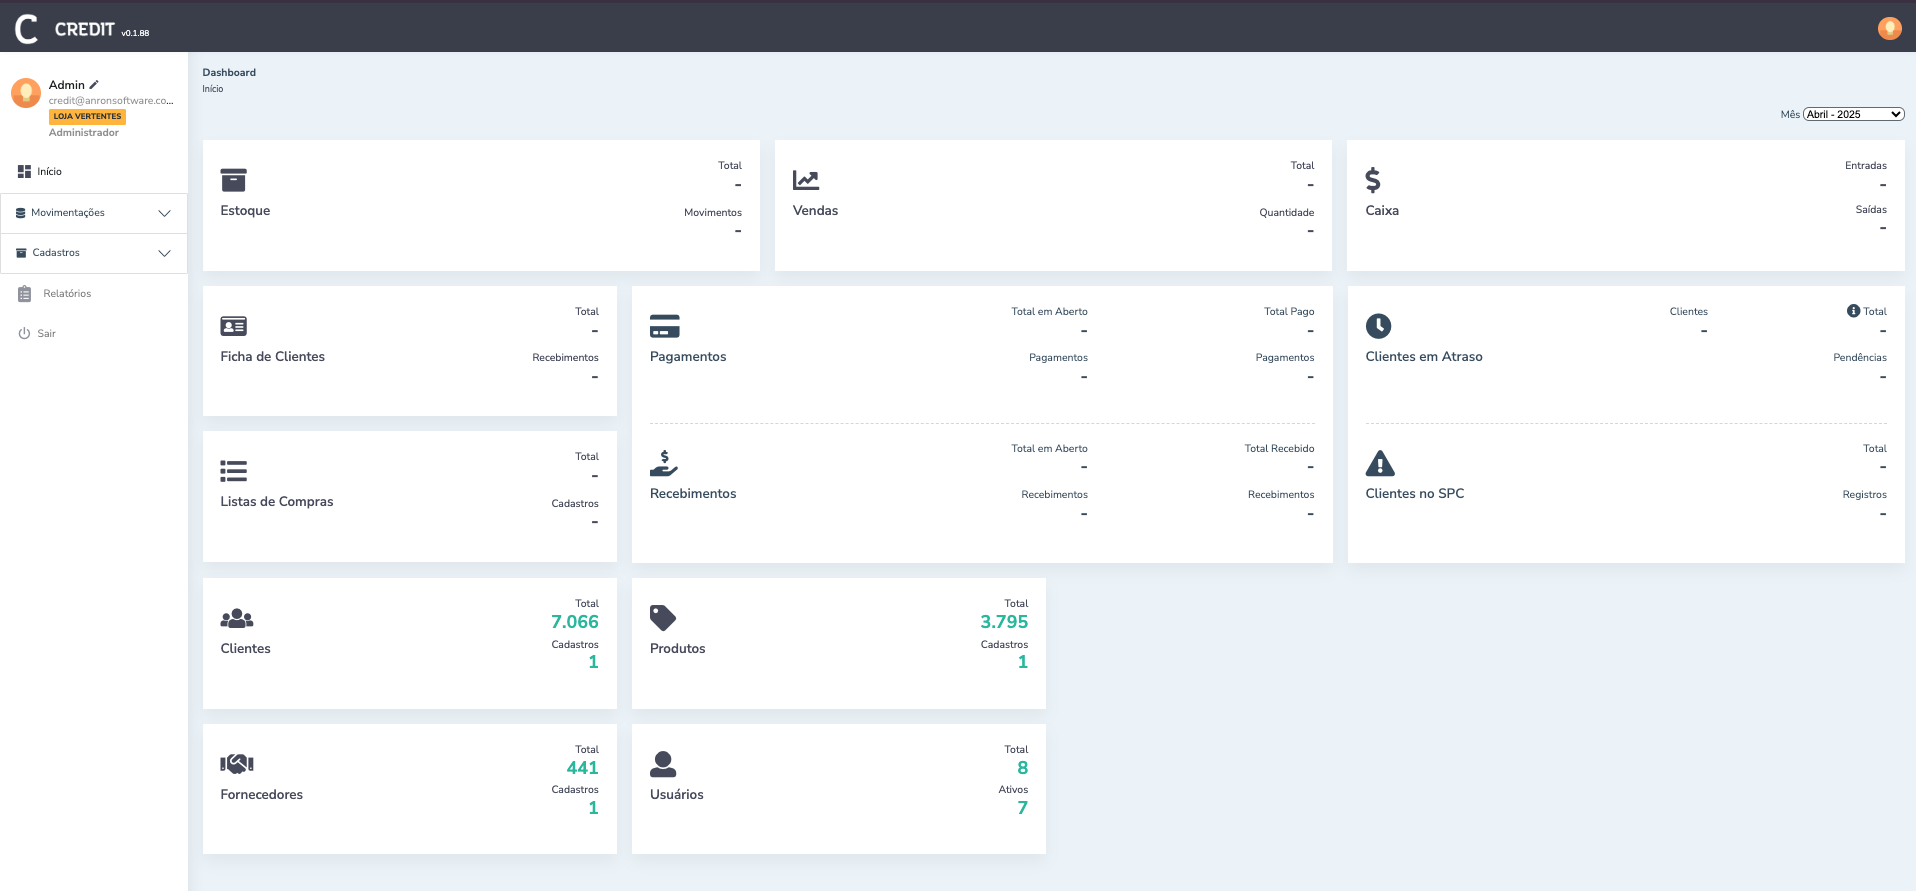Click the Clientes em Atraso clock icon

tap(1378, 326)
